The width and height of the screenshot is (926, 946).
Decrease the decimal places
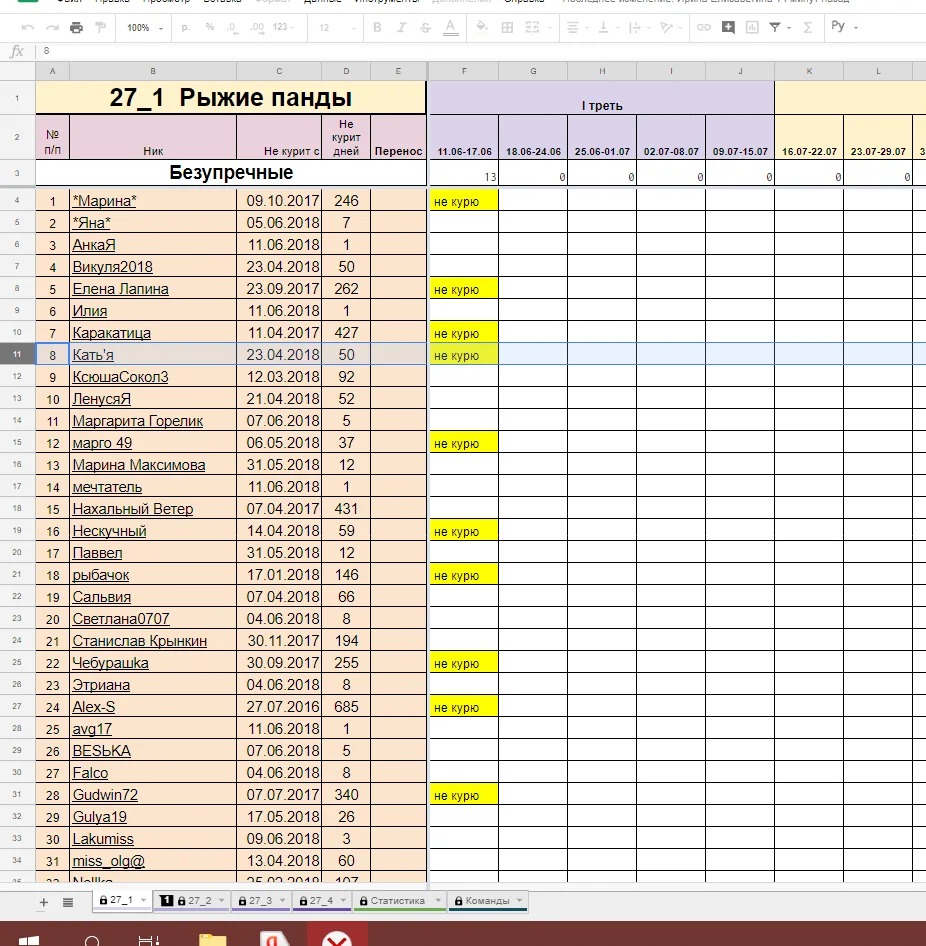click(x=232, y=28)
